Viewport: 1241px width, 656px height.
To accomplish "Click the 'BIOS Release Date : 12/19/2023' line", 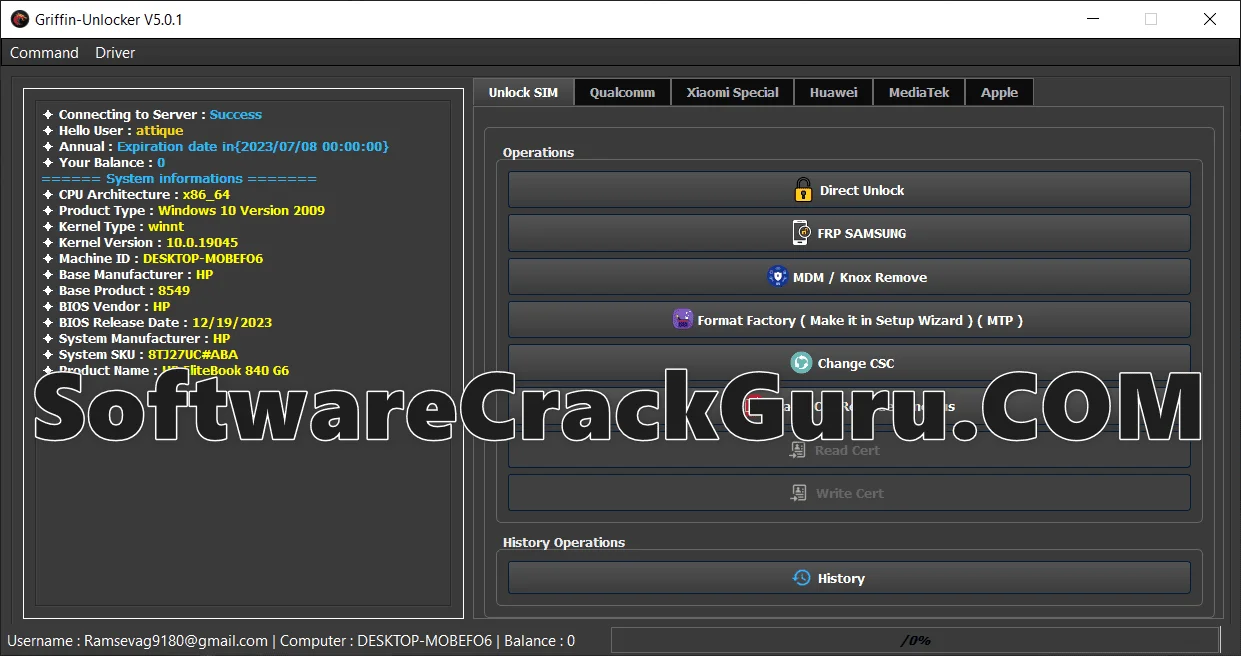I will [157, 323].
